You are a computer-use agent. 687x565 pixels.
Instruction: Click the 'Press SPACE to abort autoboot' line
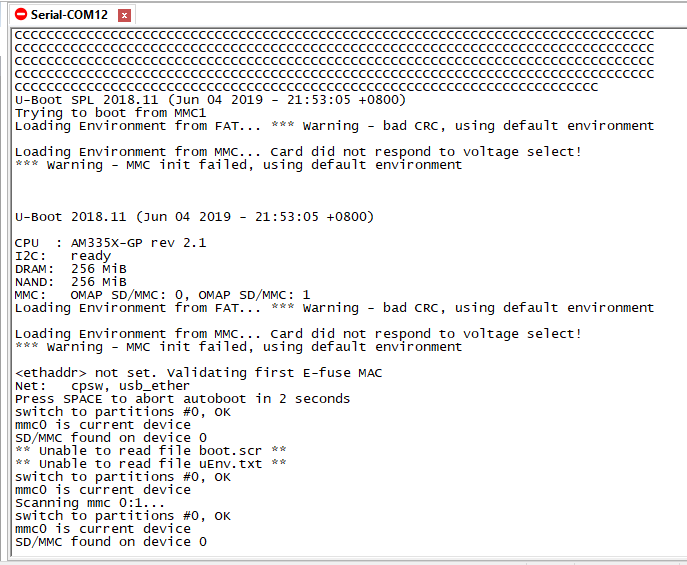(182, 399)
